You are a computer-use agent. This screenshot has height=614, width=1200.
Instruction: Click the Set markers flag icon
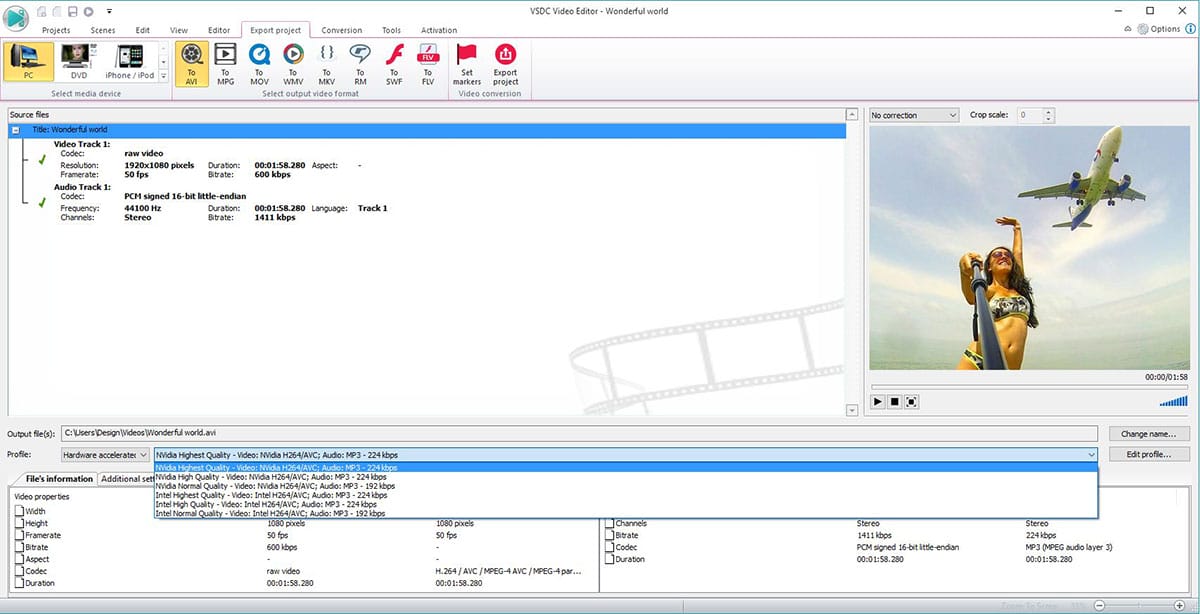(466, 63)
